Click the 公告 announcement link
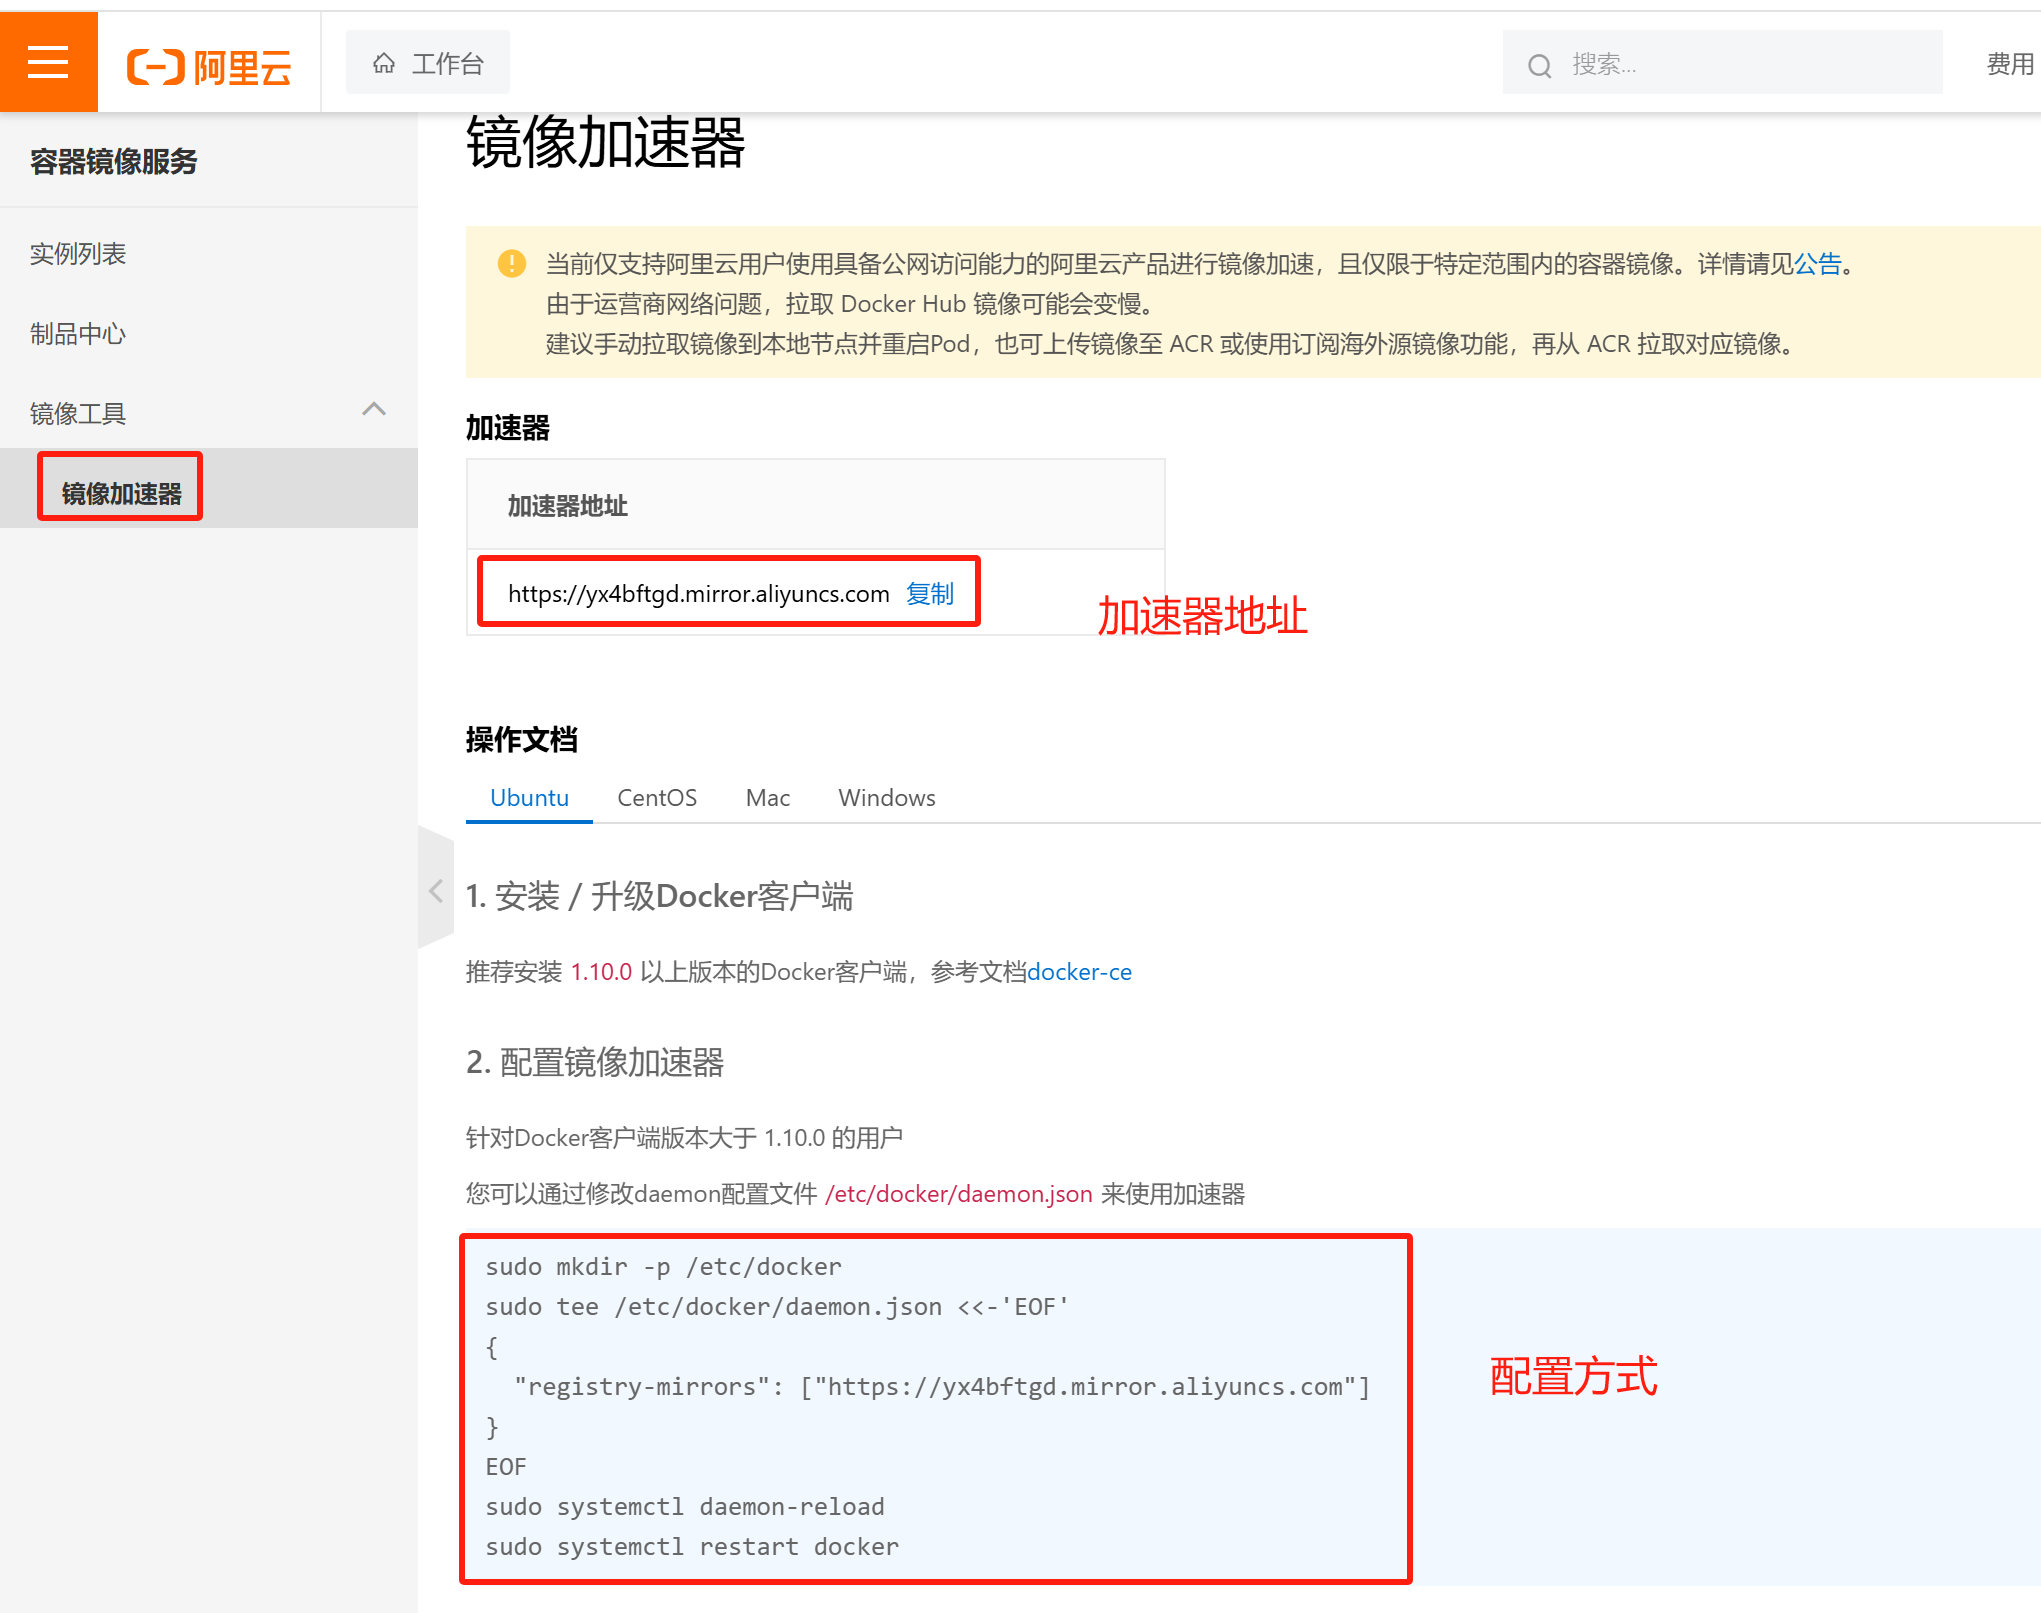Viewport: 2041px width, 1613px height. point(1817,264)
